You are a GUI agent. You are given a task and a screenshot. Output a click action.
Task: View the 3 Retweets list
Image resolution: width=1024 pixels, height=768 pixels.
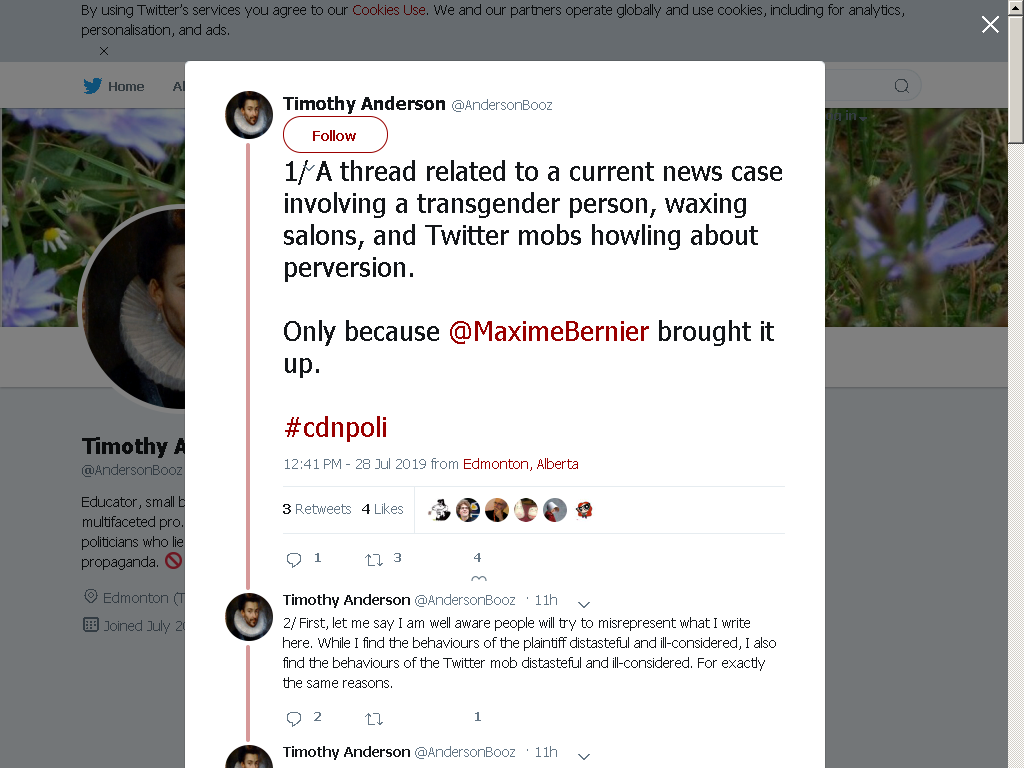[317, 509]
